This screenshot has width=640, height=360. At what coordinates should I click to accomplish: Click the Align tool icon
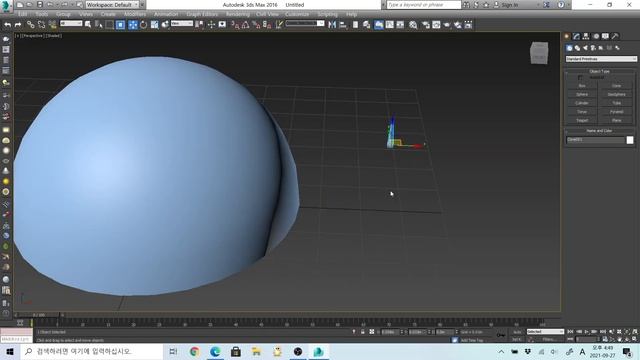343,25
